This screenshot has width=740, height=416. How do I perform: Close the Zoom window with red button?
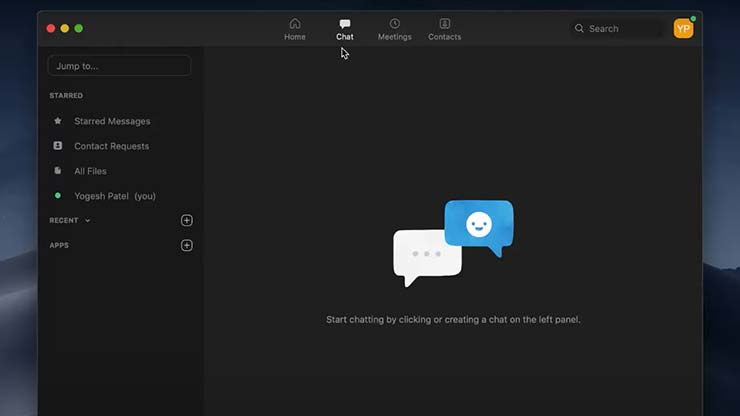click(51, 28)
